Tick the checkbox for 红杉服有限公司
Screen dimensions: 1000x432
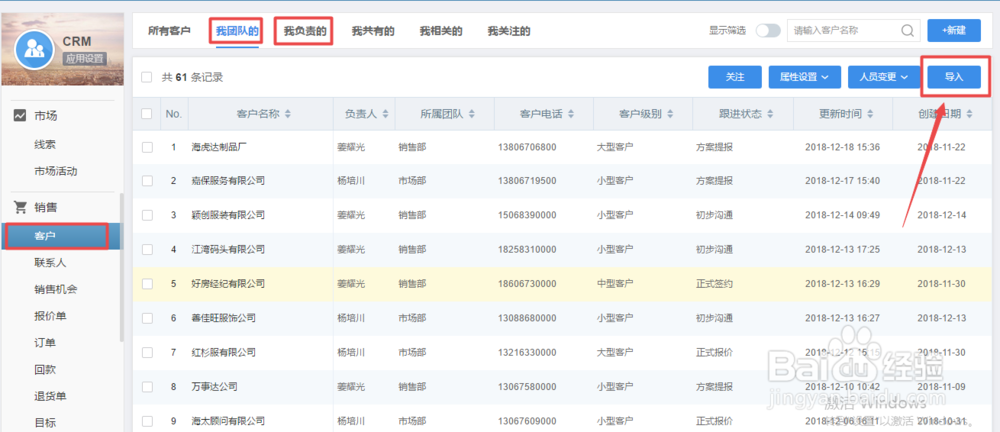point(147,352)
